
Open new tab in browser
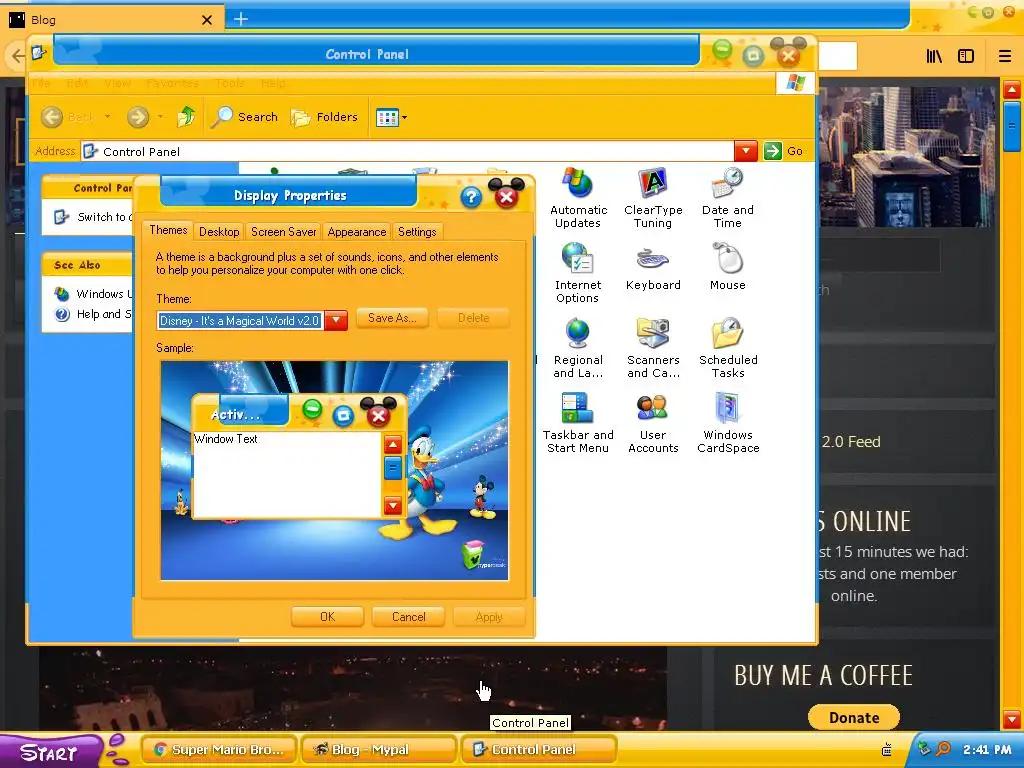(241, 19)
